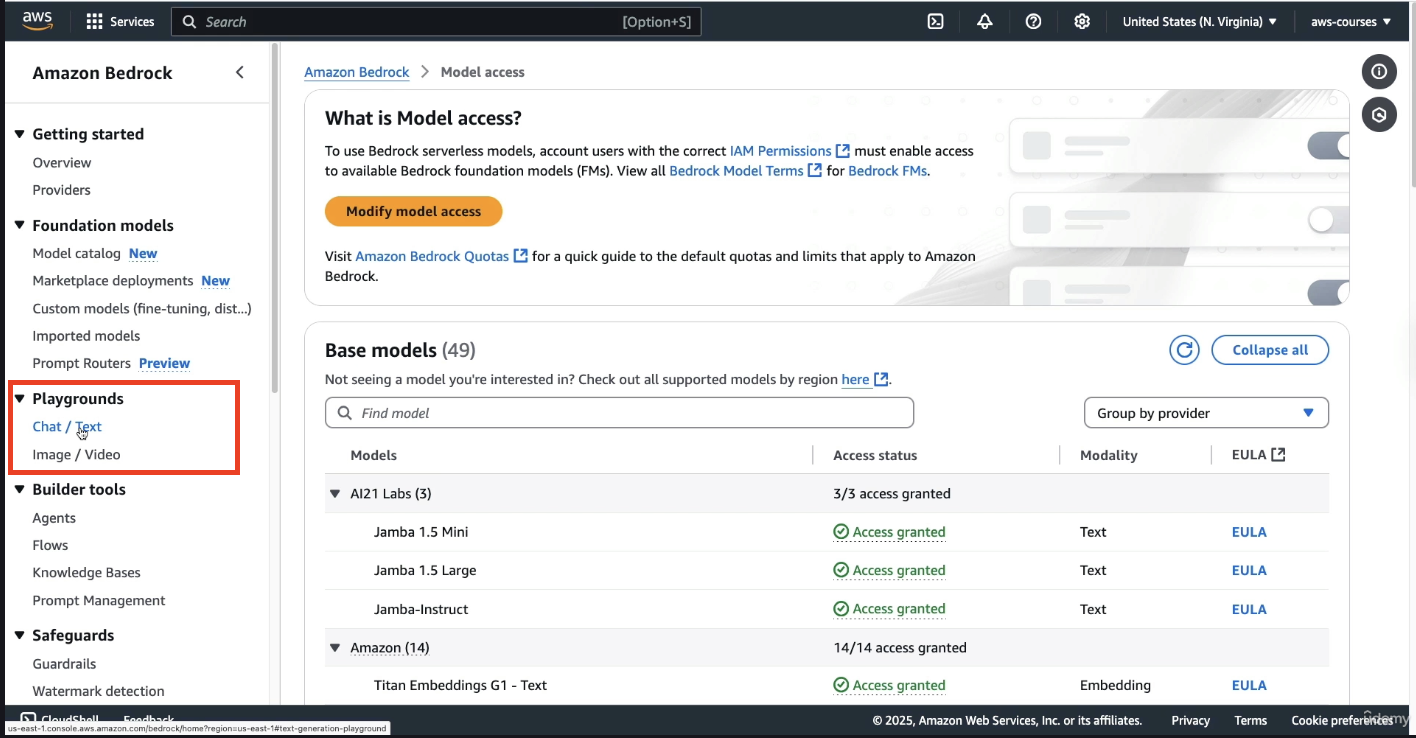Click the hexagon icon below the info icon
The image size is (1416, 738).
(x=1379, y=115)
